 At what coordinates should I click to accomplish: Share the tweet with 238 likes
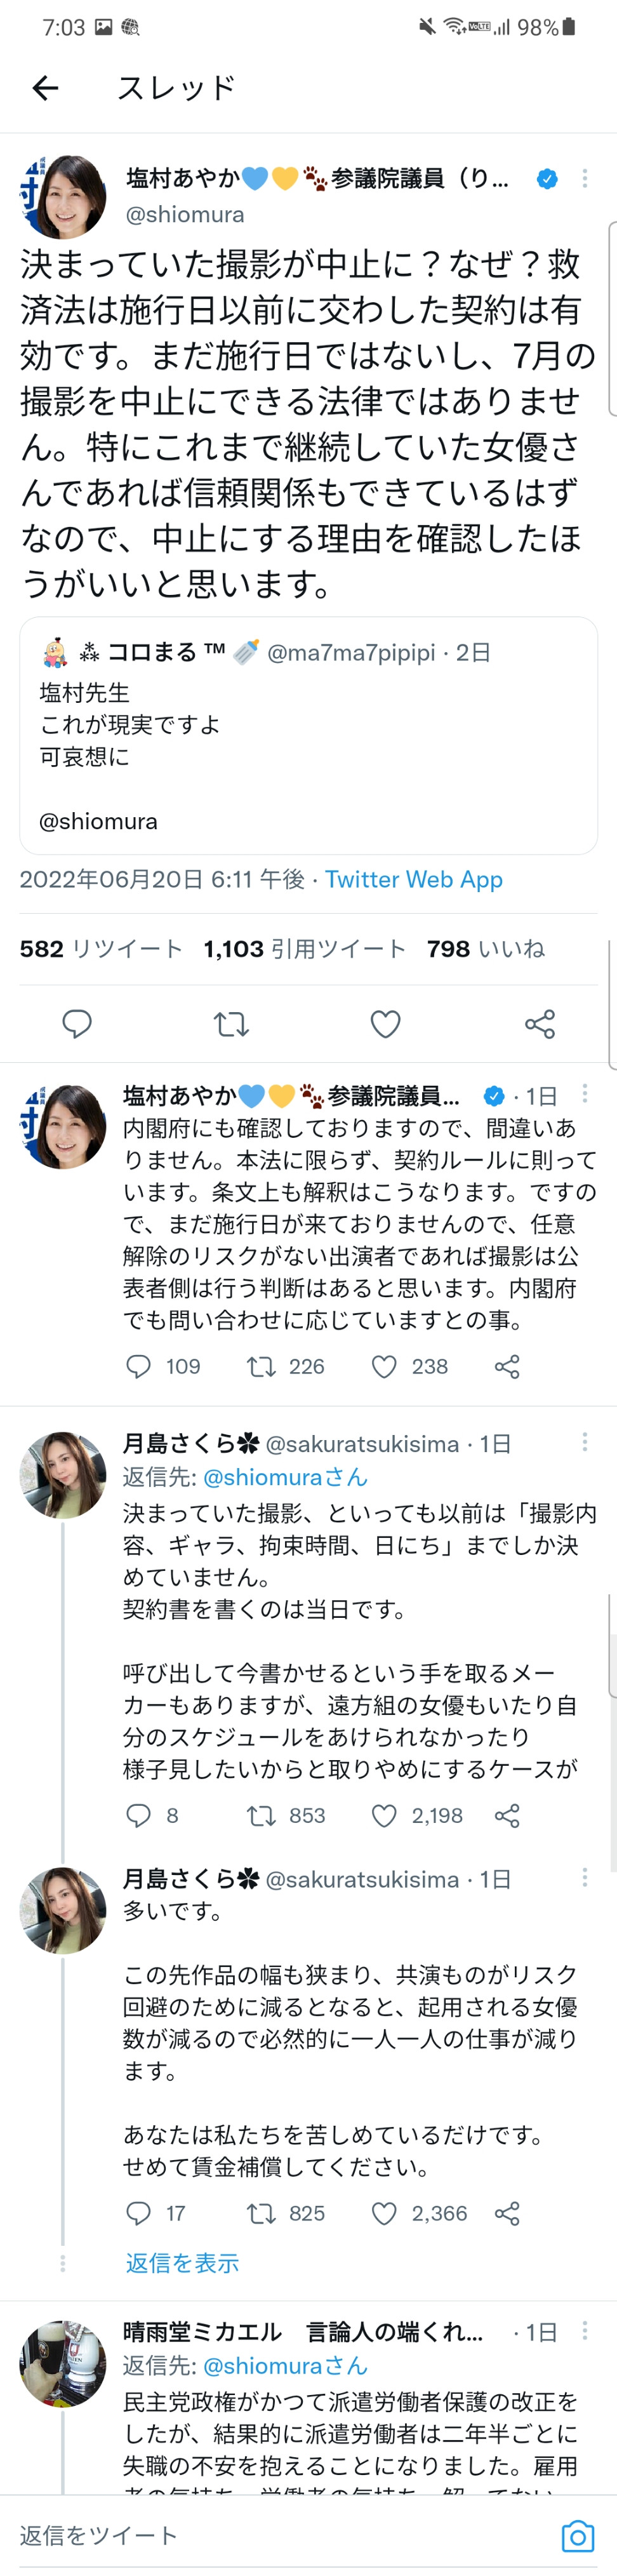pyautogui.click(x=507, y=1366)
